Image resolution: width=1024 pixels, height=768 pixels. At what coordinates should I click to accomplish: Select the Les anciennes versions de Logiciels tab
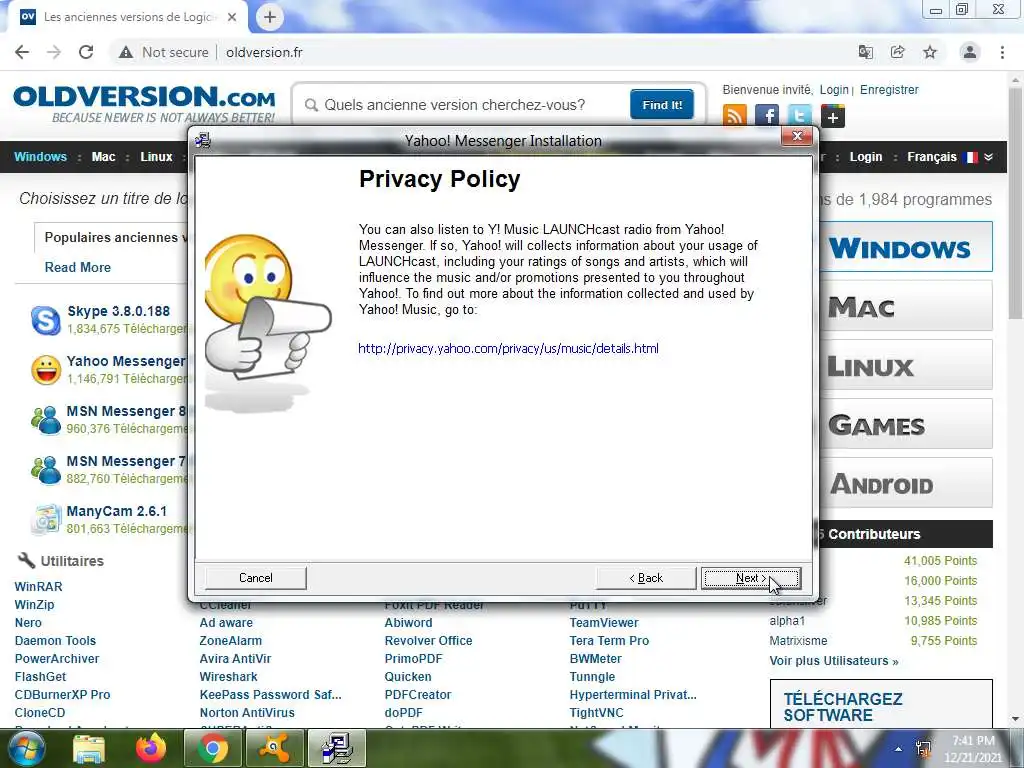[x=128, y=17]
